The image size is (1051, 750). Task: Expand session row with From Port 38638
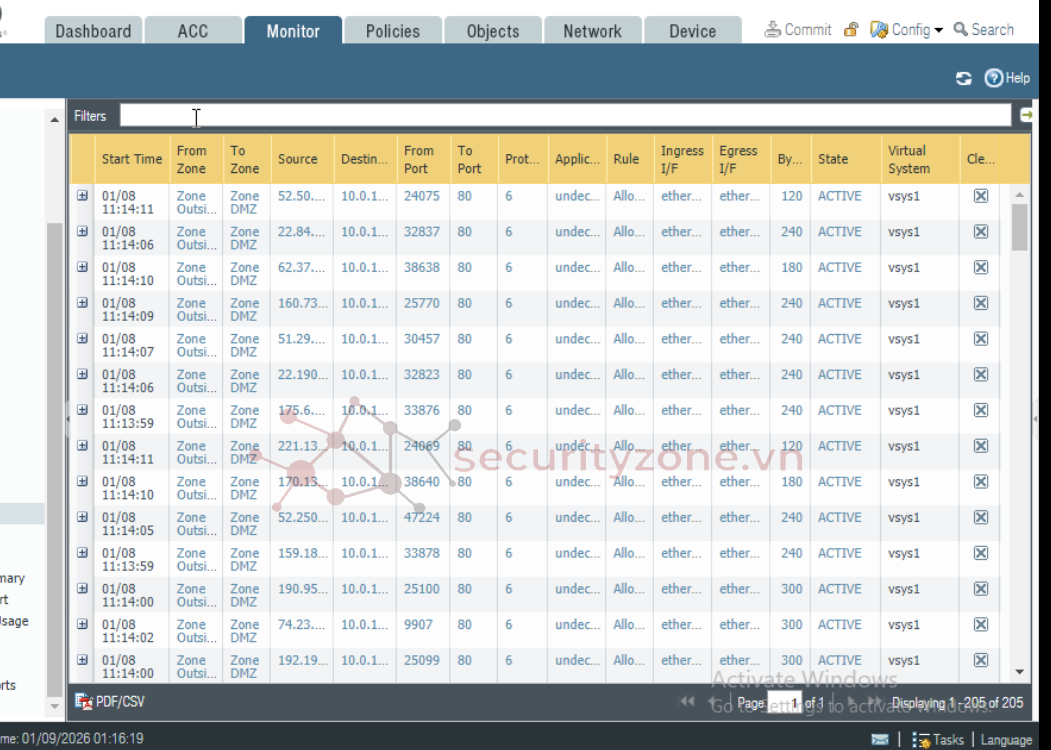pyautogui.click(x=83, y=267)
